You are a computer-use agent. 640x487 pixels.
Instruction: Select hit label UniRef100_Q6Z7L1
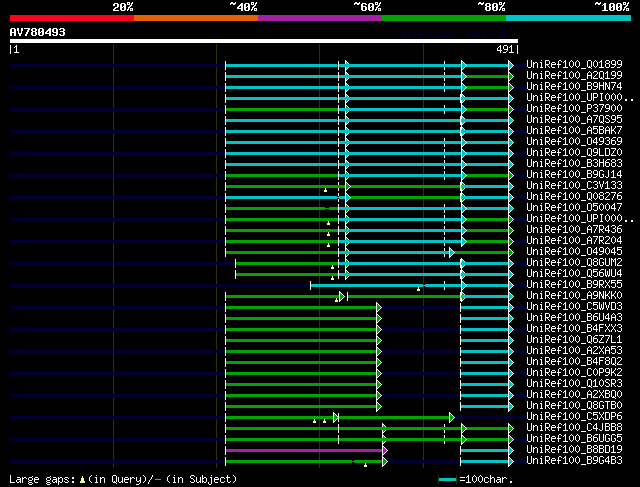574,340
